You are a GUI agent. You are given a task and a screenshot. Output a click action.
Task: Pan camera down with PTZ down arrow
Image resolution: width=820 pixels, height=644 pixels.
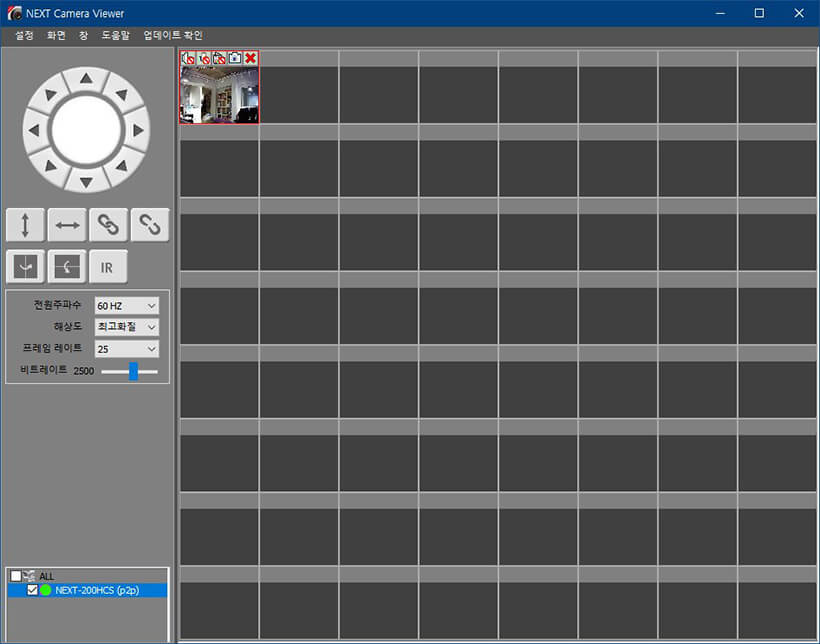pyautogui.click(x=86, y=182)
